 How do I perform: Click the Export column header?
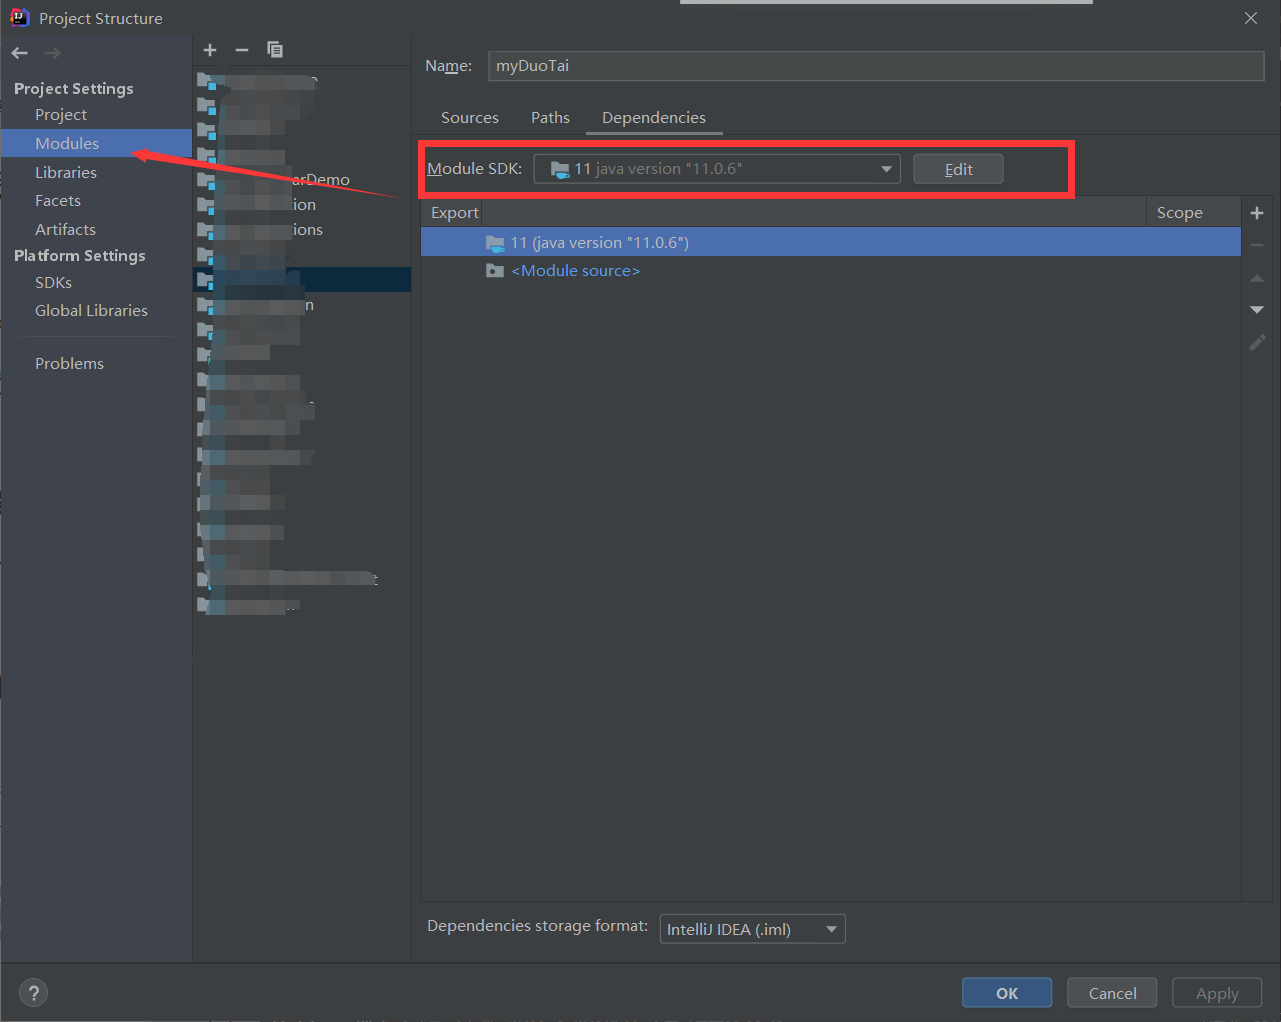point(454,213)
